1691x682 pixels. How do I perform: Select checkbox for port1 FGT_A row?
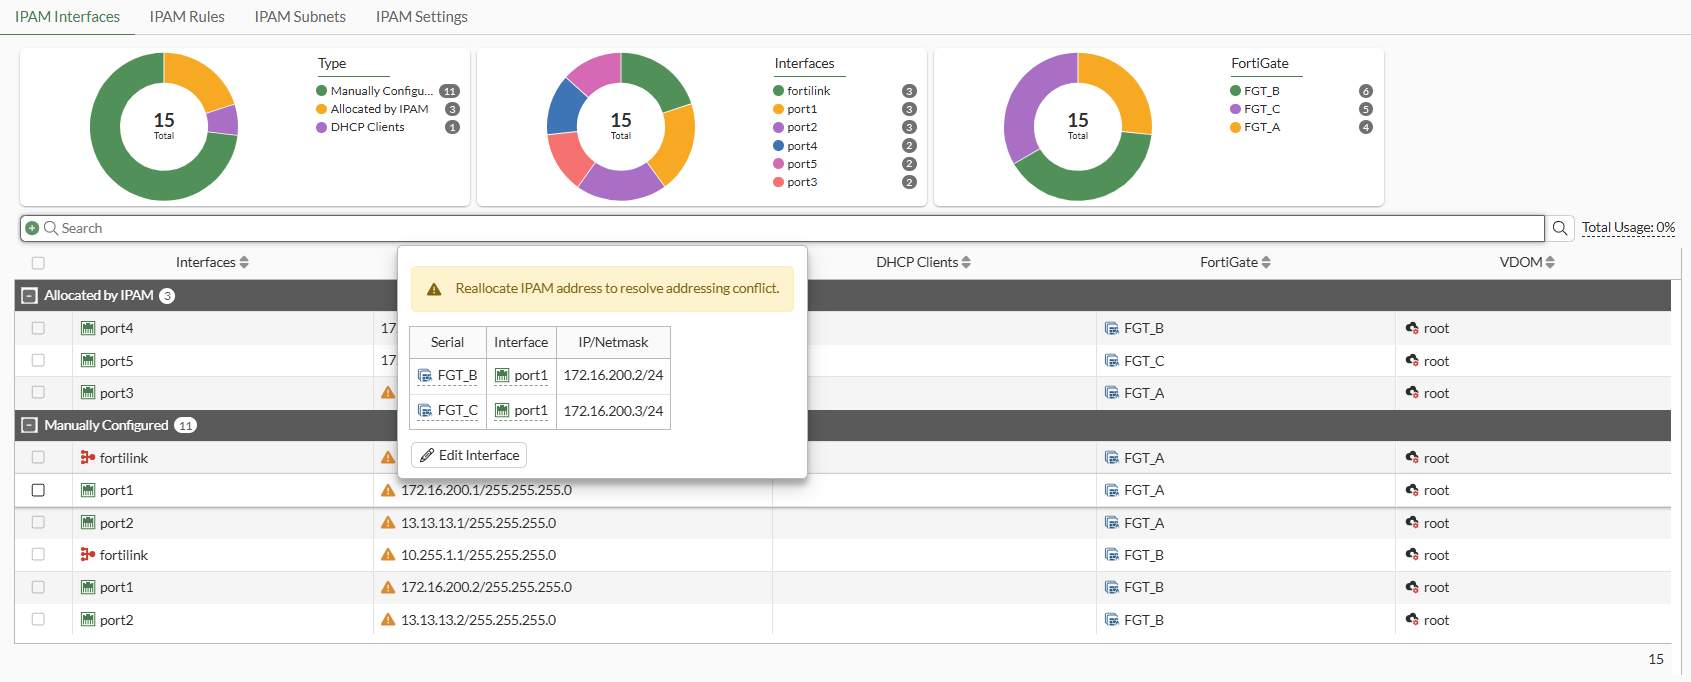[x=38, y=490]
